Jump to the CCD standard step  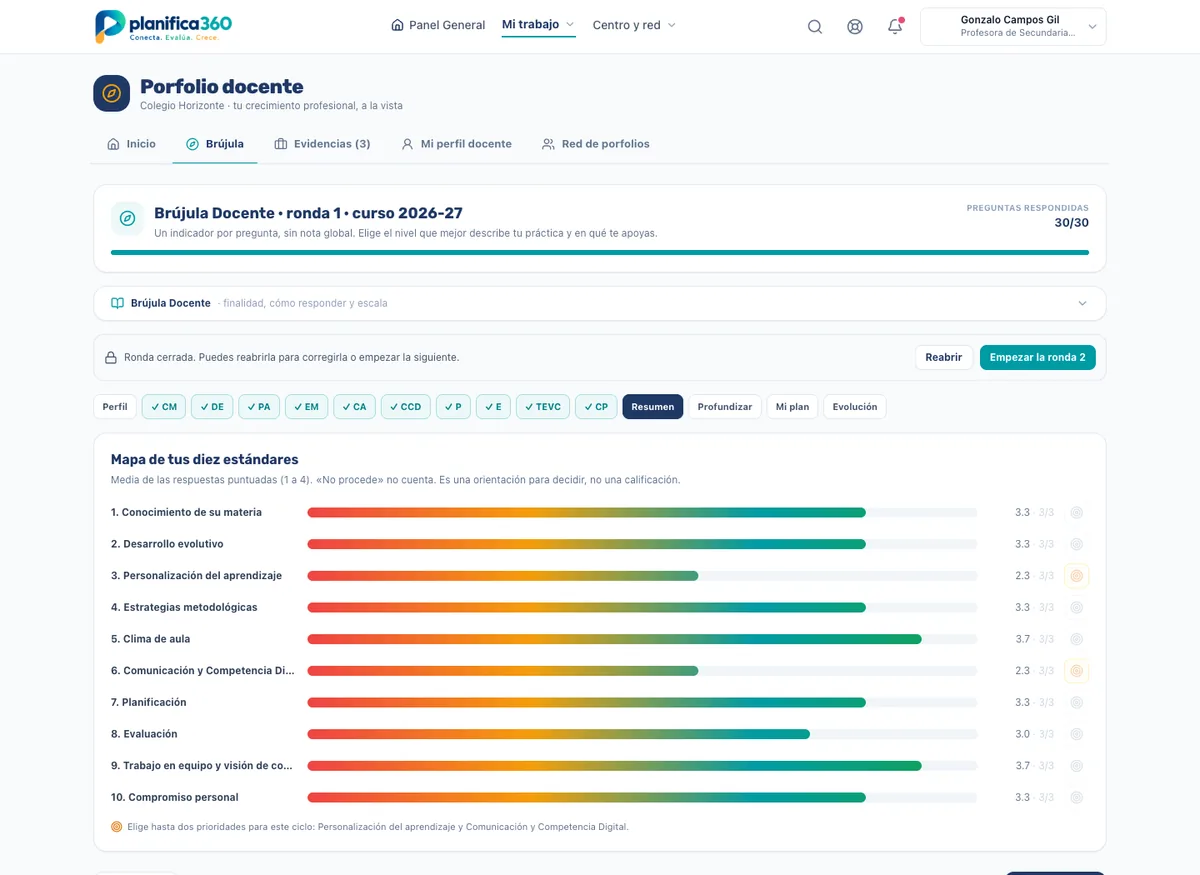tap(405, 407)
